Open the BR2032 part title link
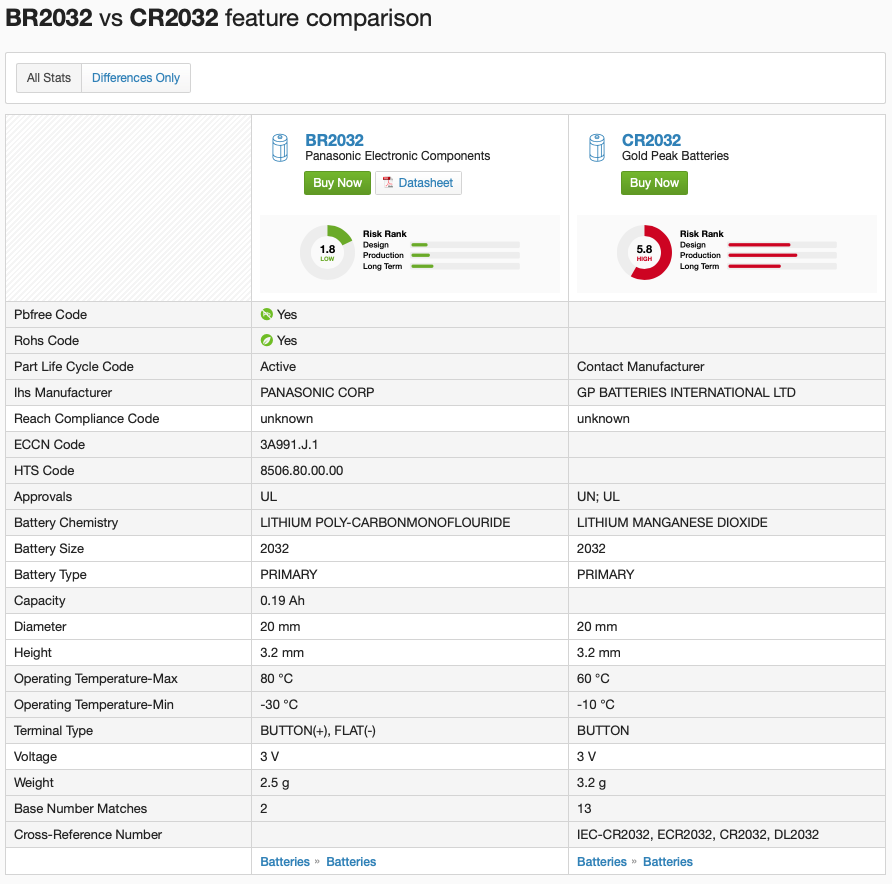 pyautogui.click(x=334, y=140)
